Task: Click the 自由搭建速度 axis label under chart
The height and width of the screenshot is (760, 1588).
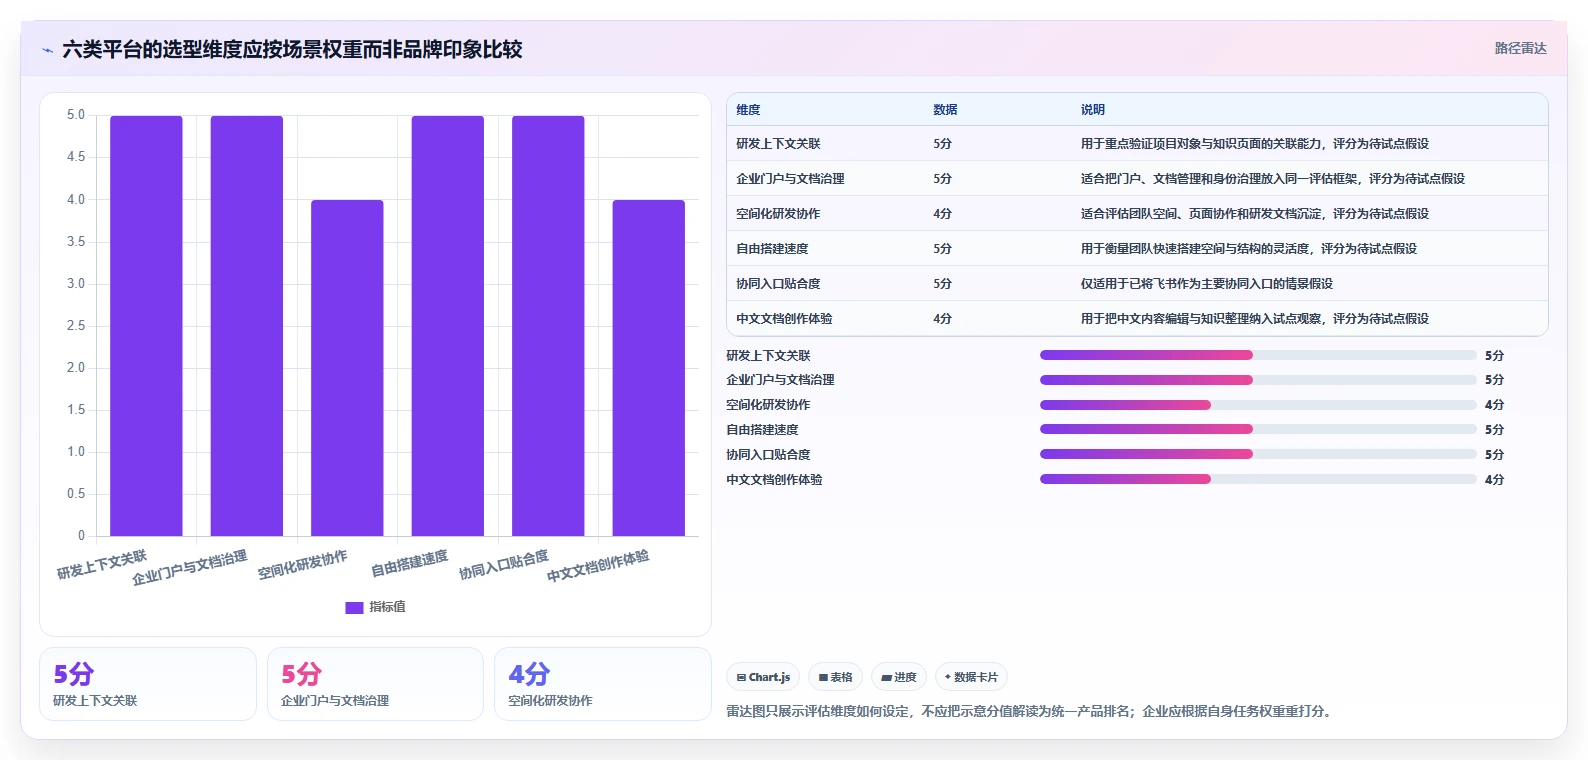Action: click(x=409, y=564)
